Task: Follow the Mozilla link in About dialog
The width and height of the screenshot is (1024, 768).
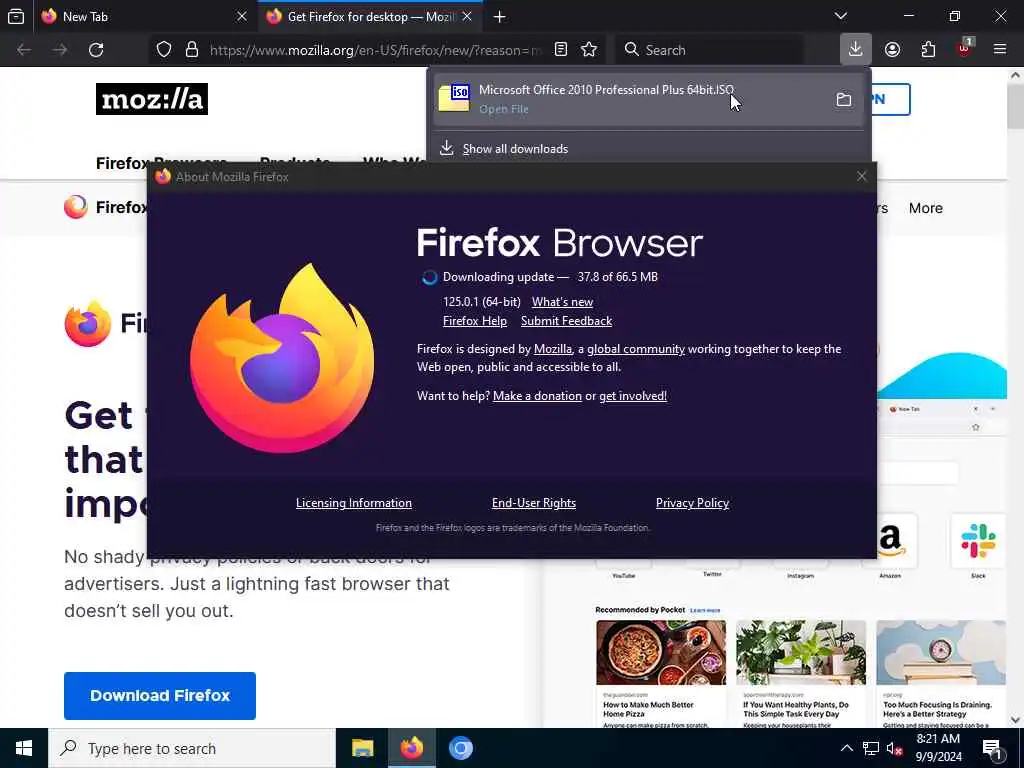Action: tap(552, 349)
